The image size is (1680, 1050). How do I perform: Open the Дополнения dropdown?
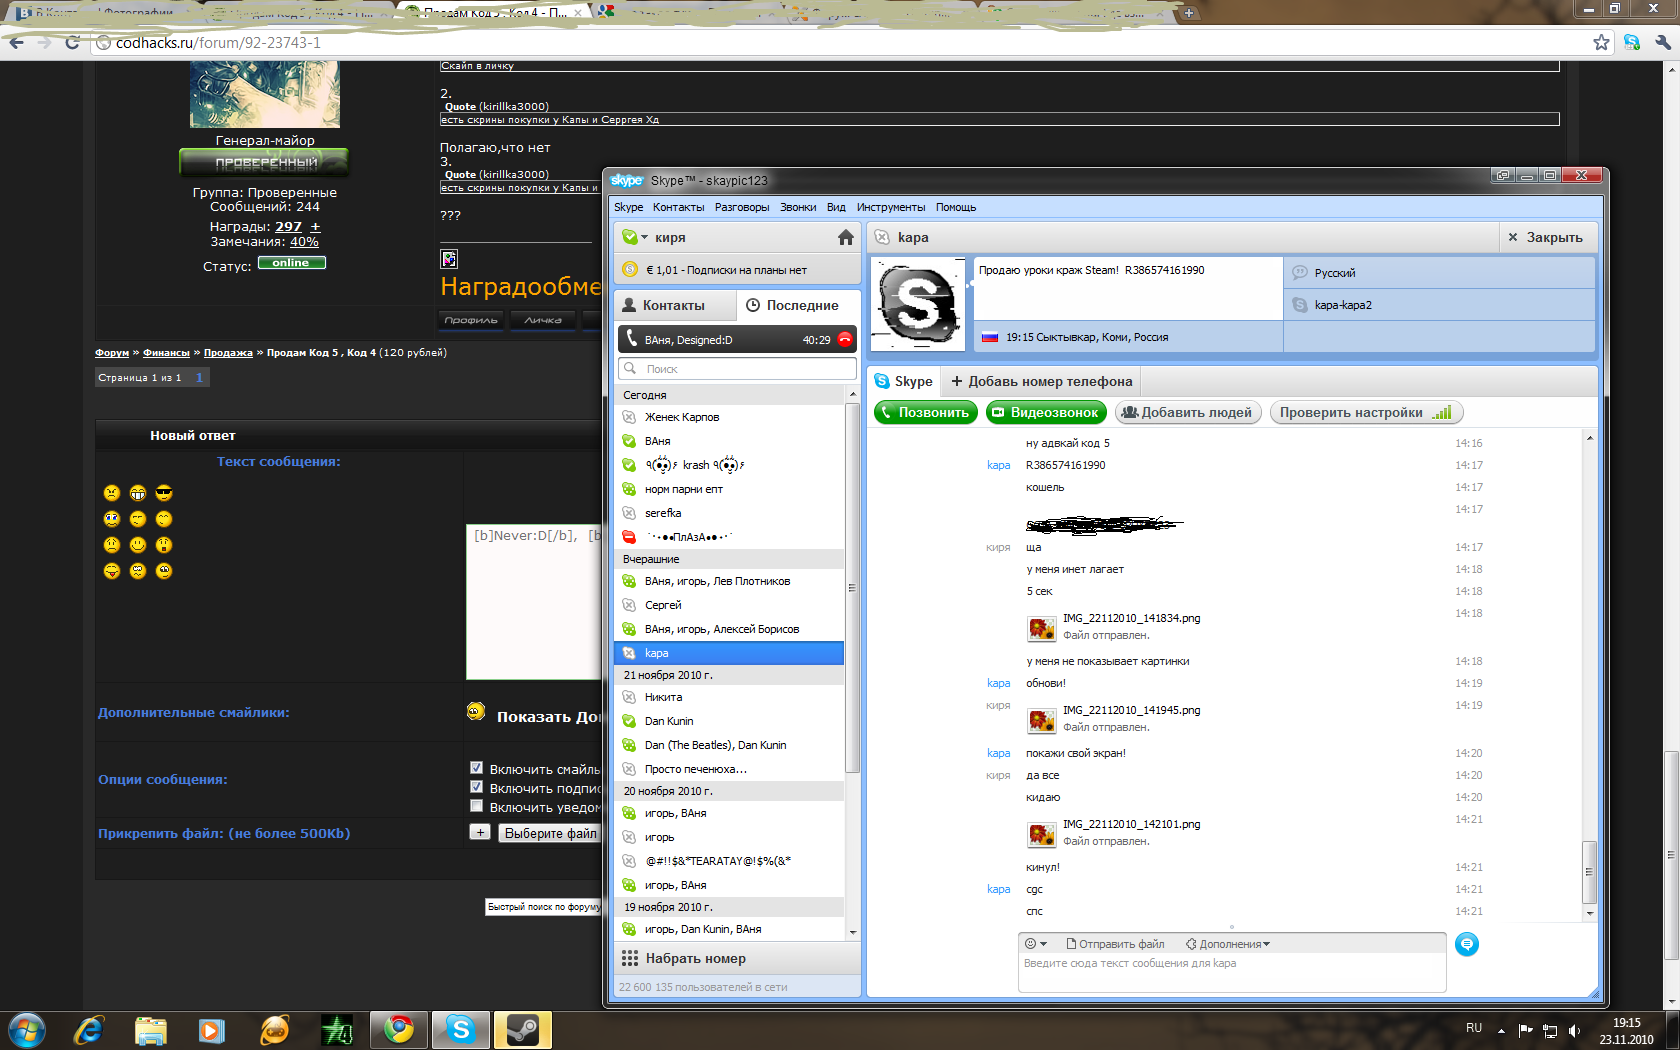[x=1228, y=944]
